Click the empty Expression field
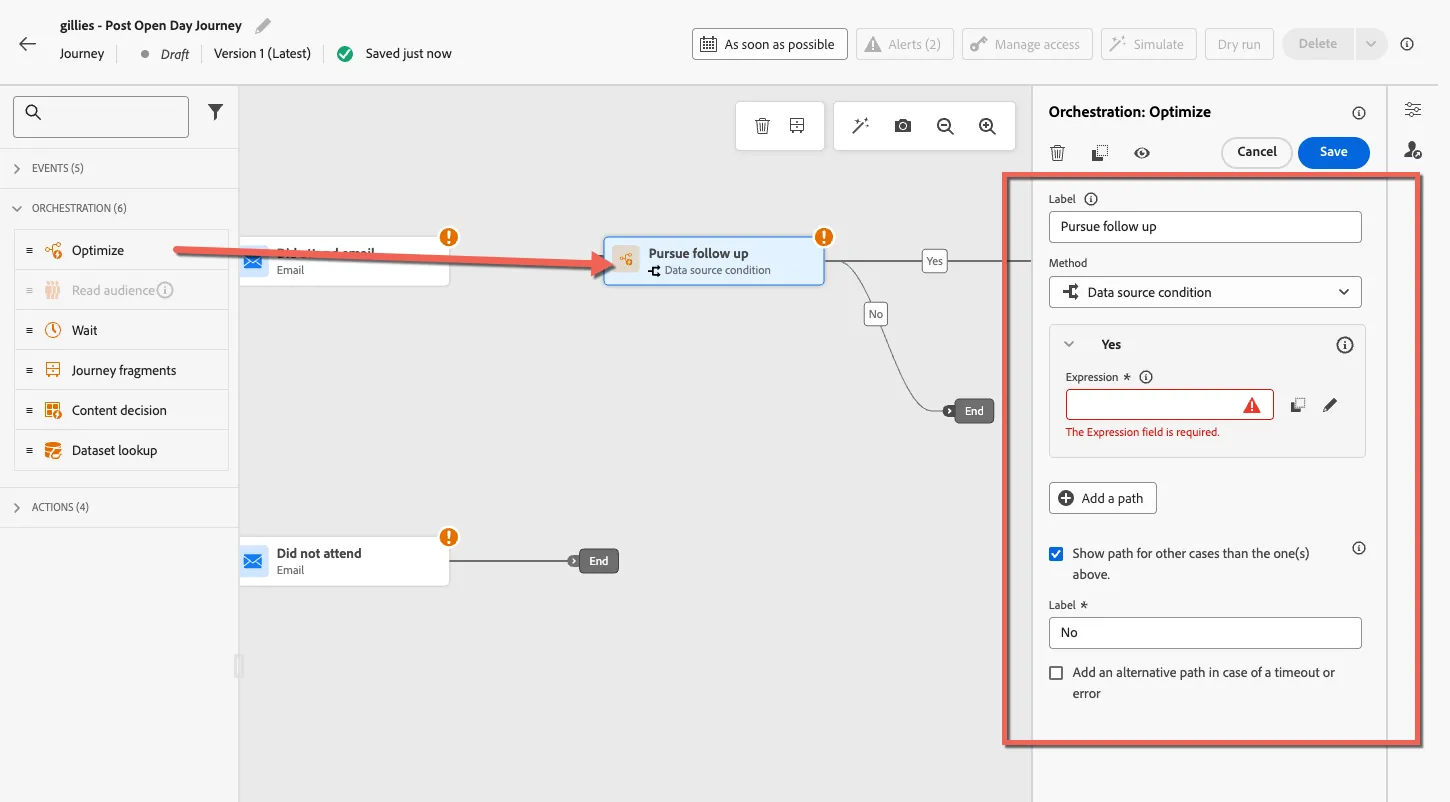 pyautogui.click(x=1170, y=405)
